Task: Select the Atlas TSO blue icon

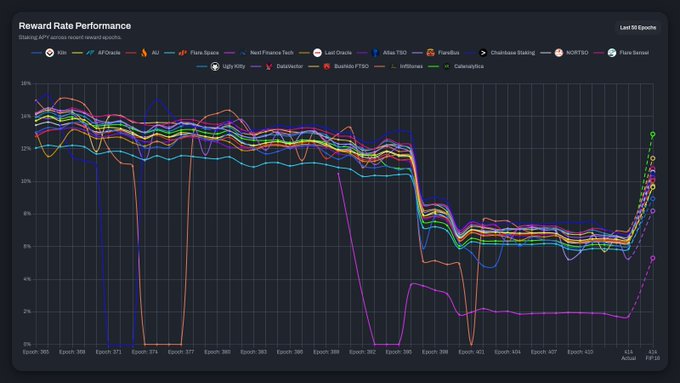Action: pyautogui.click(x=376, y=53)
